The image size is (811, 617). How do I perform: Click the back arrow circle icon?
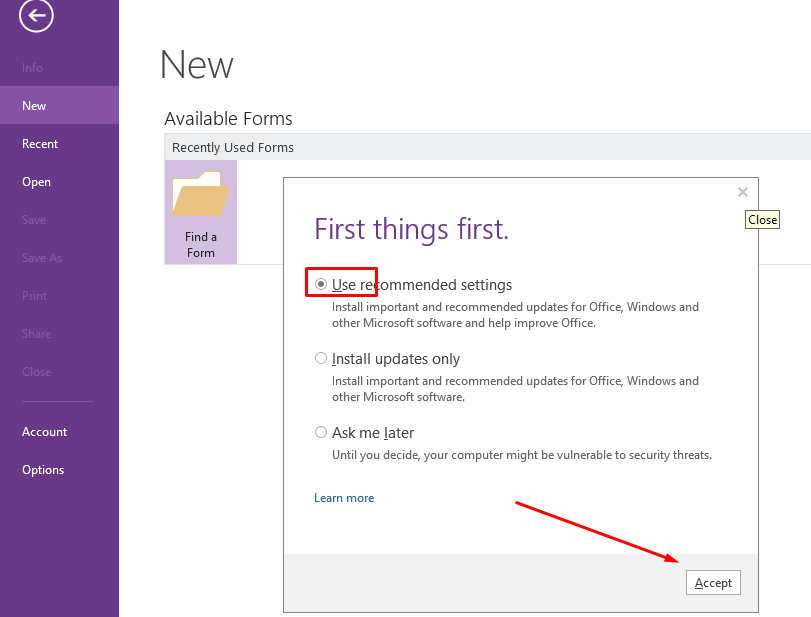pyautogui.click(x=36, y=16)
